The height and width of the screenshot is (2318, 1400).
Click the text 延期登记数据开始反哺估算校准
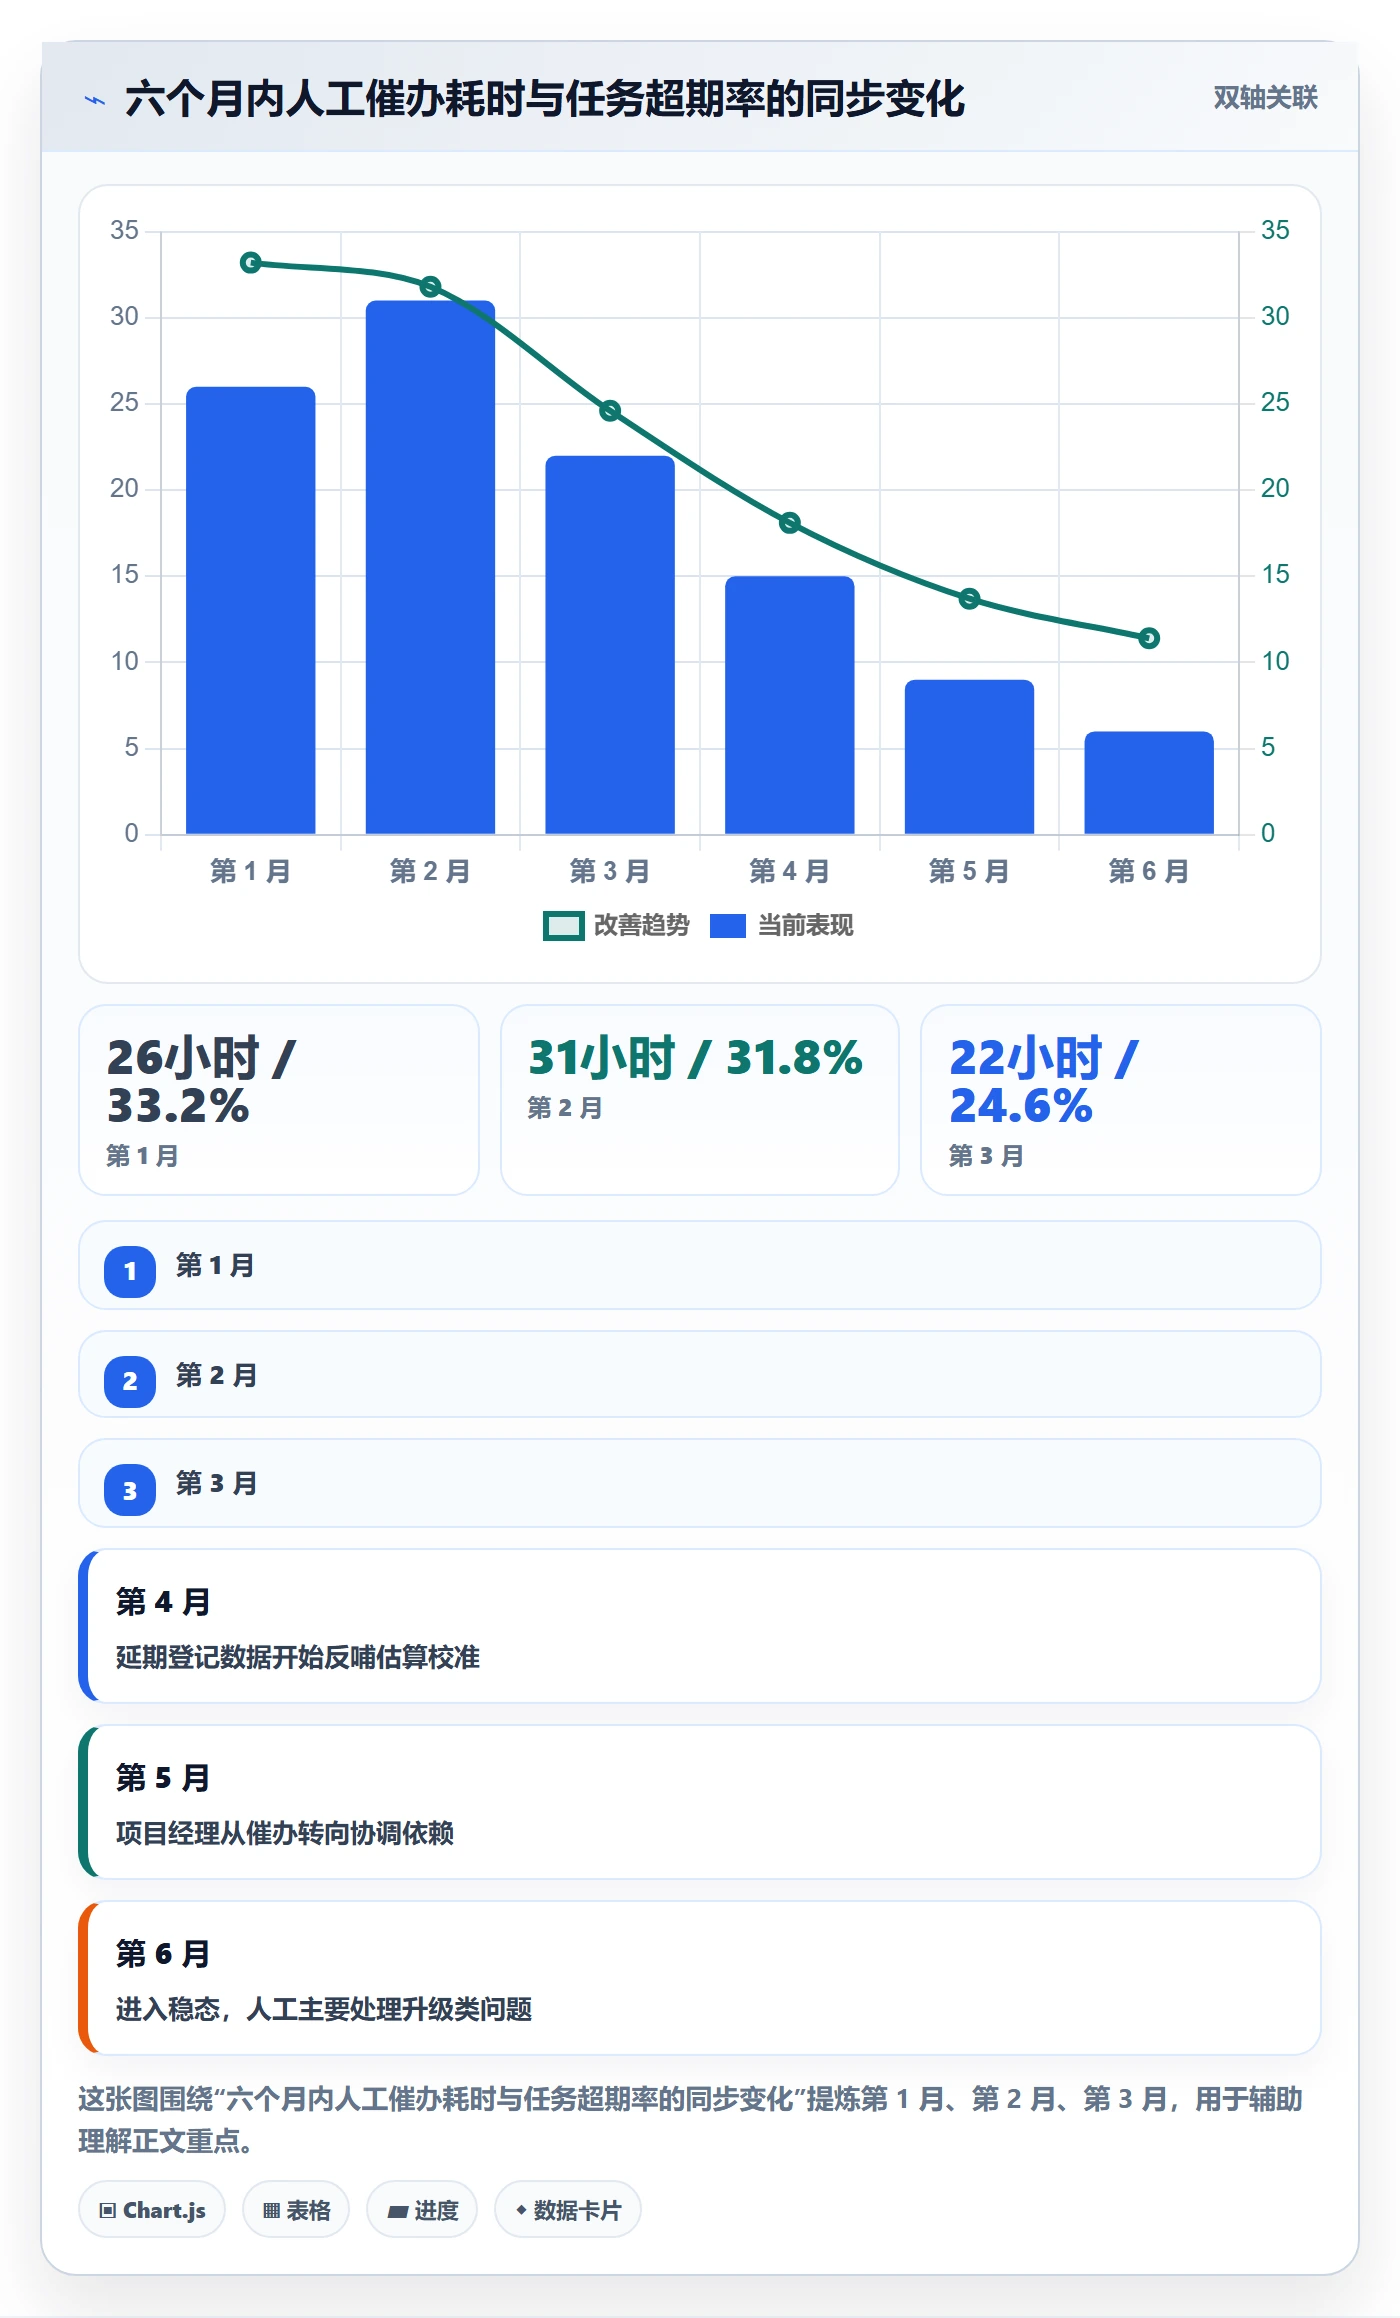[298, 1657]
